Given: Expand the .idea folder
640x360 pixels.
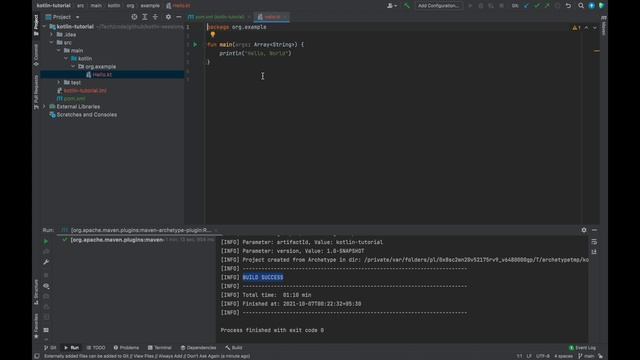Looking at the screenshot, I should (x=51, y=35).
